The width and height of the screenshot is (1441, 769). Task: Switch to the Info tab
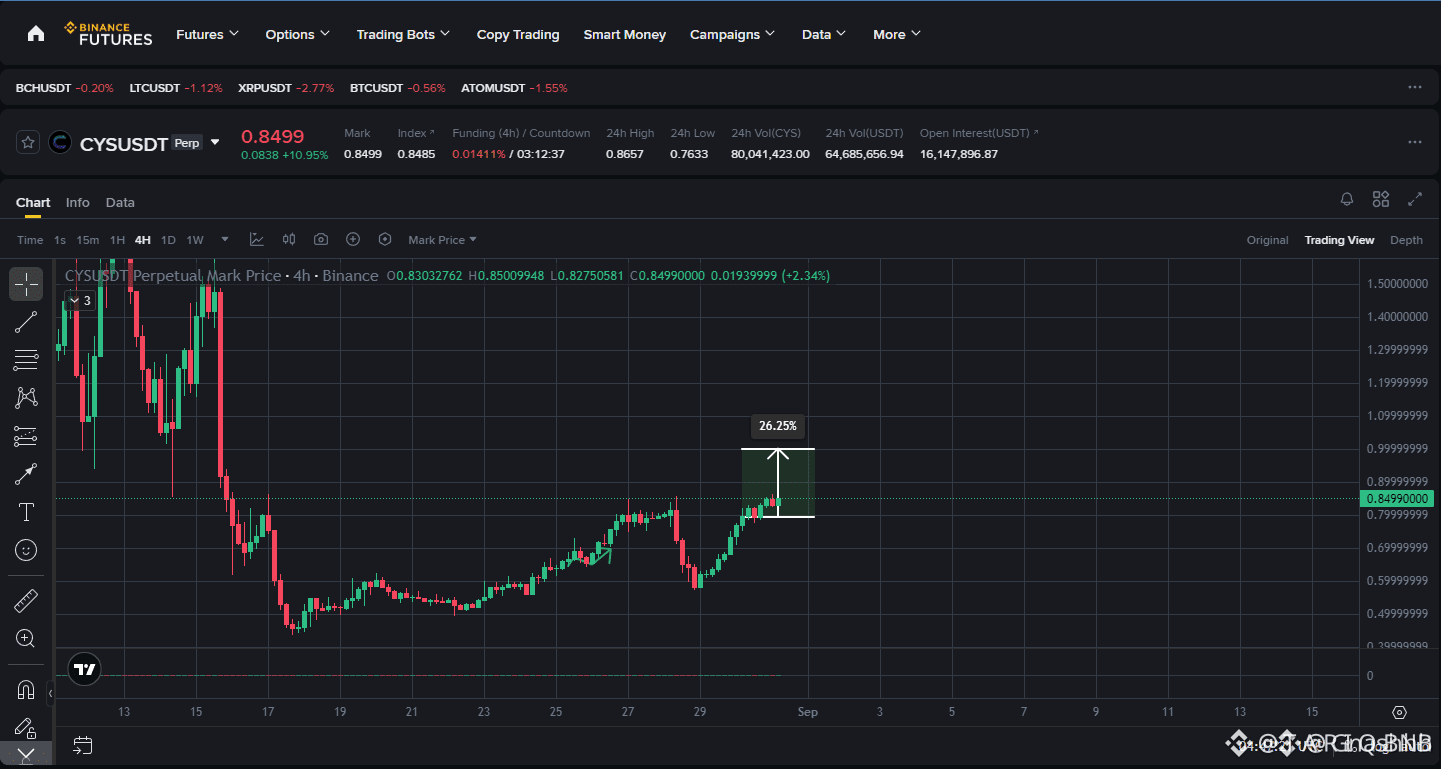click(x=78, y=202)
